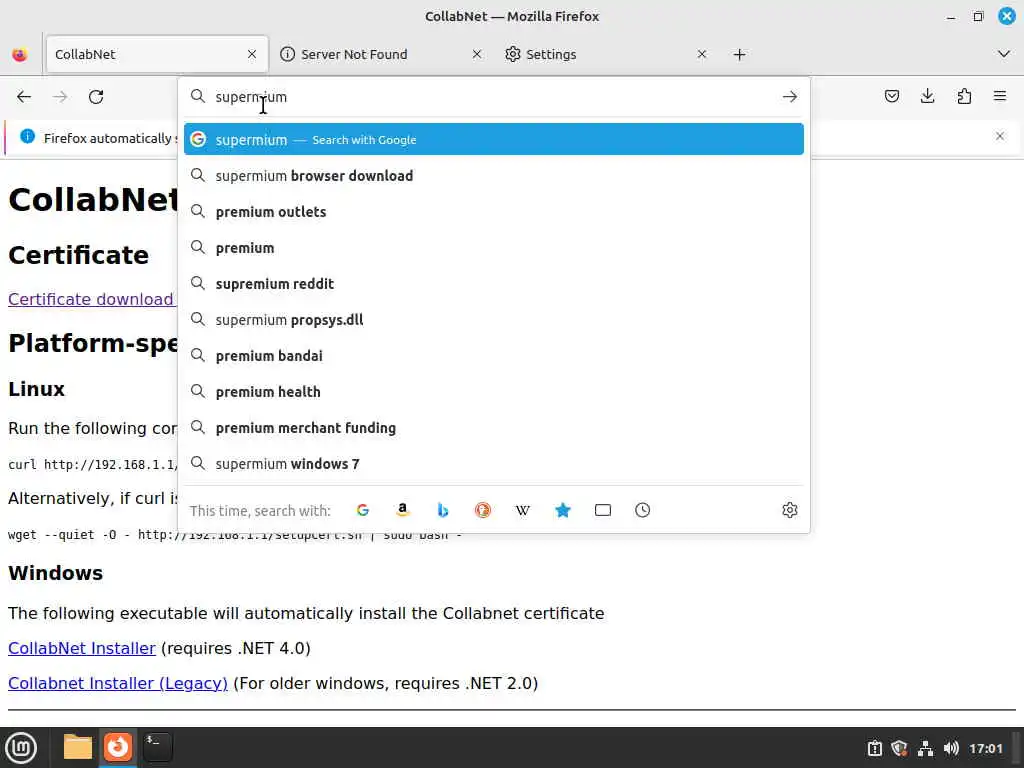Search this time with DuckDuckGo icon
1024x768 pixels.
(483, 510)
